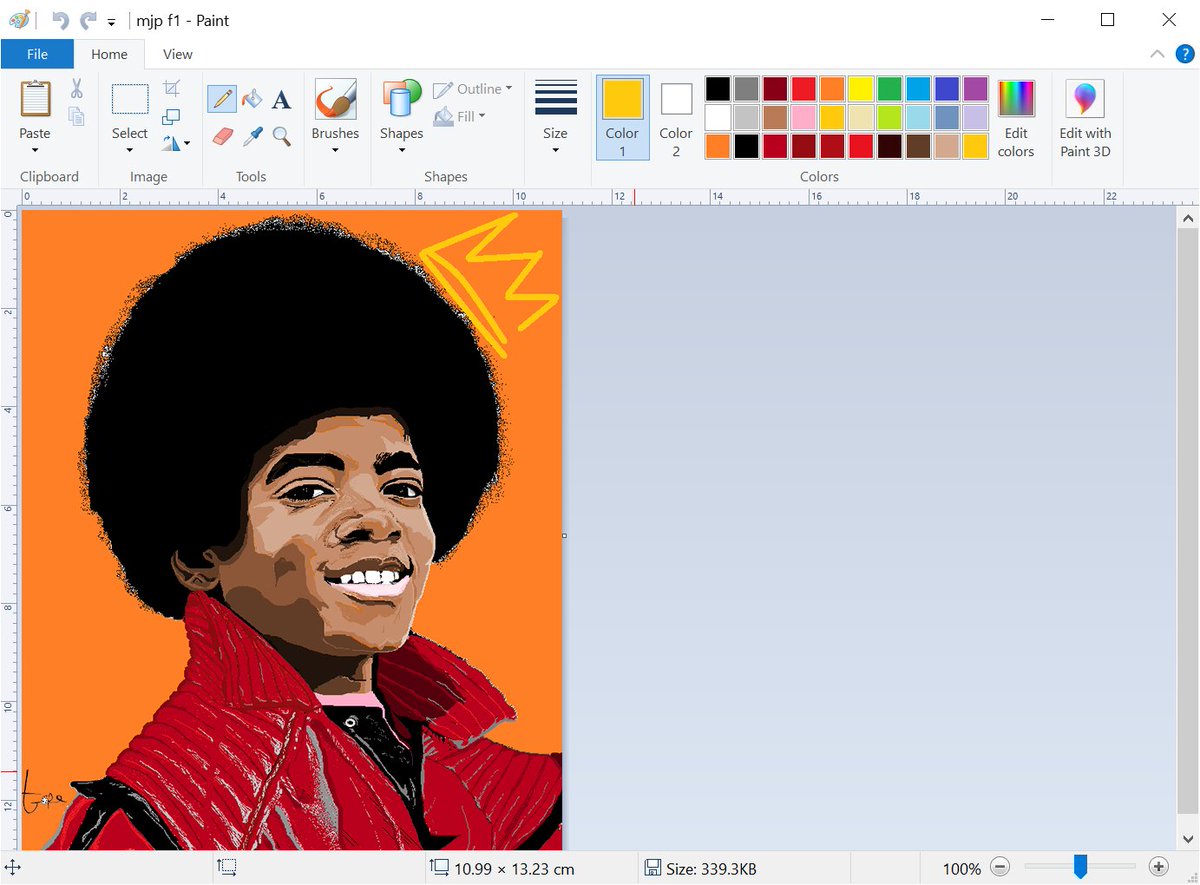Pick the pink swatch in second row
Screen dimensions: 1200x885
pyautogui.click(x=804, y=118)
